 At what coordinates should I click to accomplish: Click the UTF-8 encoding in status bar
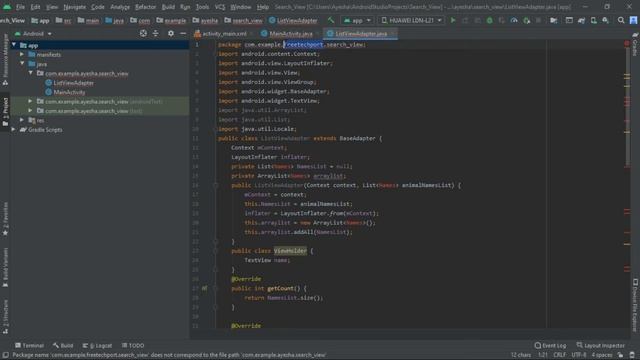[x=578, y=355]
